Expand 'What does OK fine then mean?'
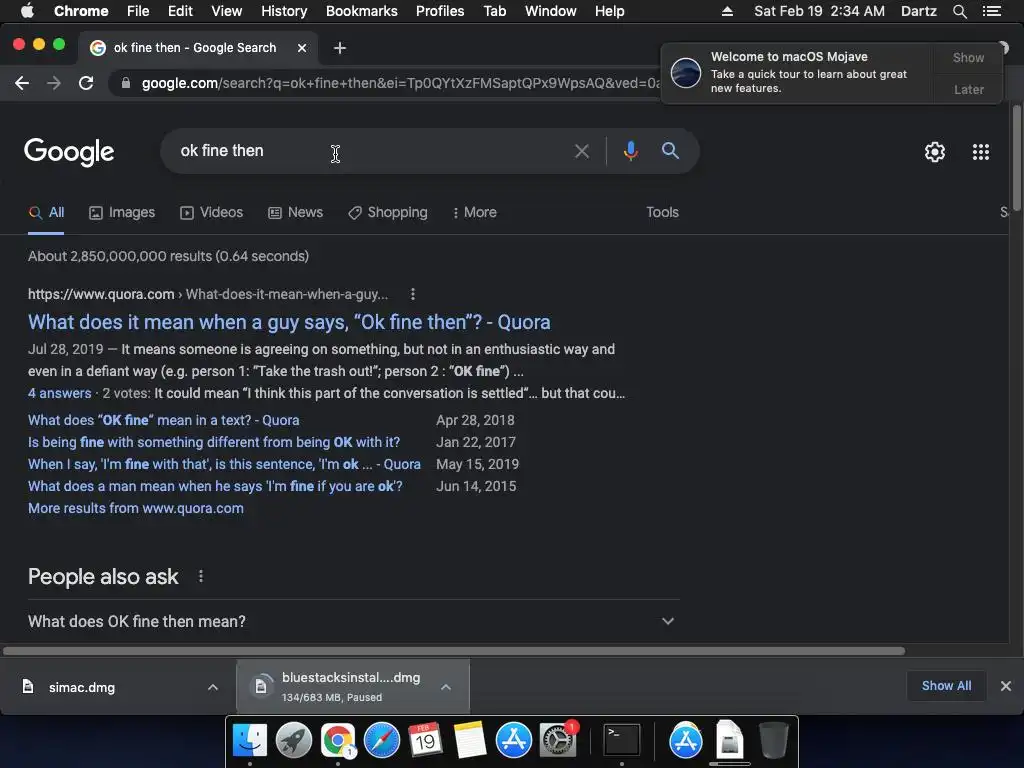Viewport: 1024px width, 768px height. coord(353,621)
